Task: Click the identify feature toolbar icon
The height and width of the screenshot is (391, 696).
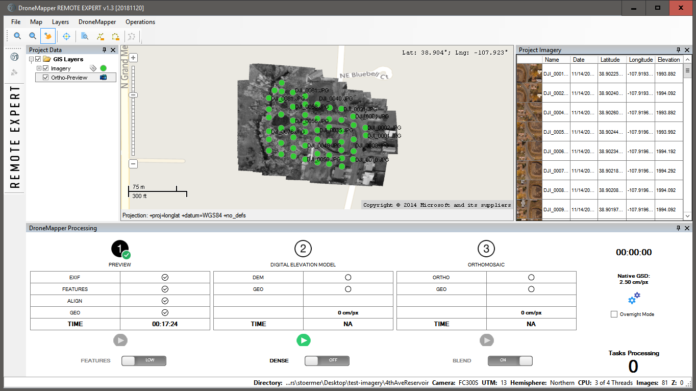Action: [x=84, y=36]
